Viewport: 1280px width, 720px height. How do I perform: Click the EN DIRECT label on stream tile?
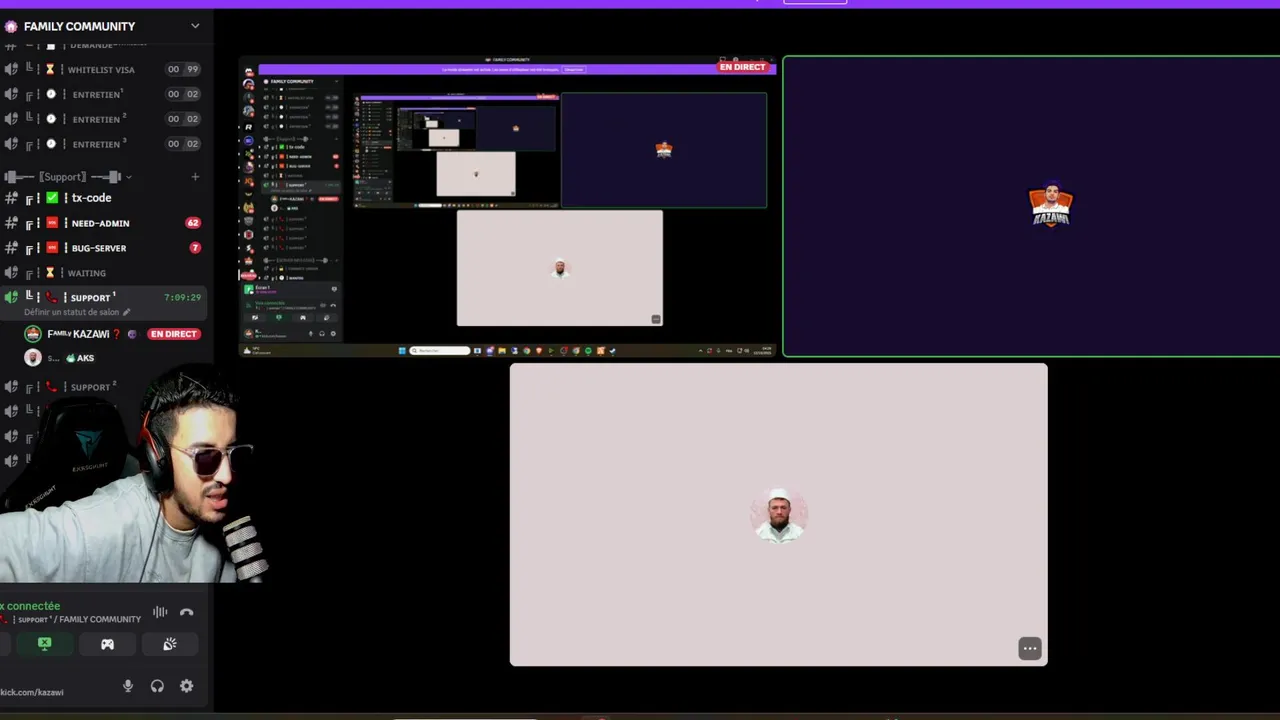[743, 67]
